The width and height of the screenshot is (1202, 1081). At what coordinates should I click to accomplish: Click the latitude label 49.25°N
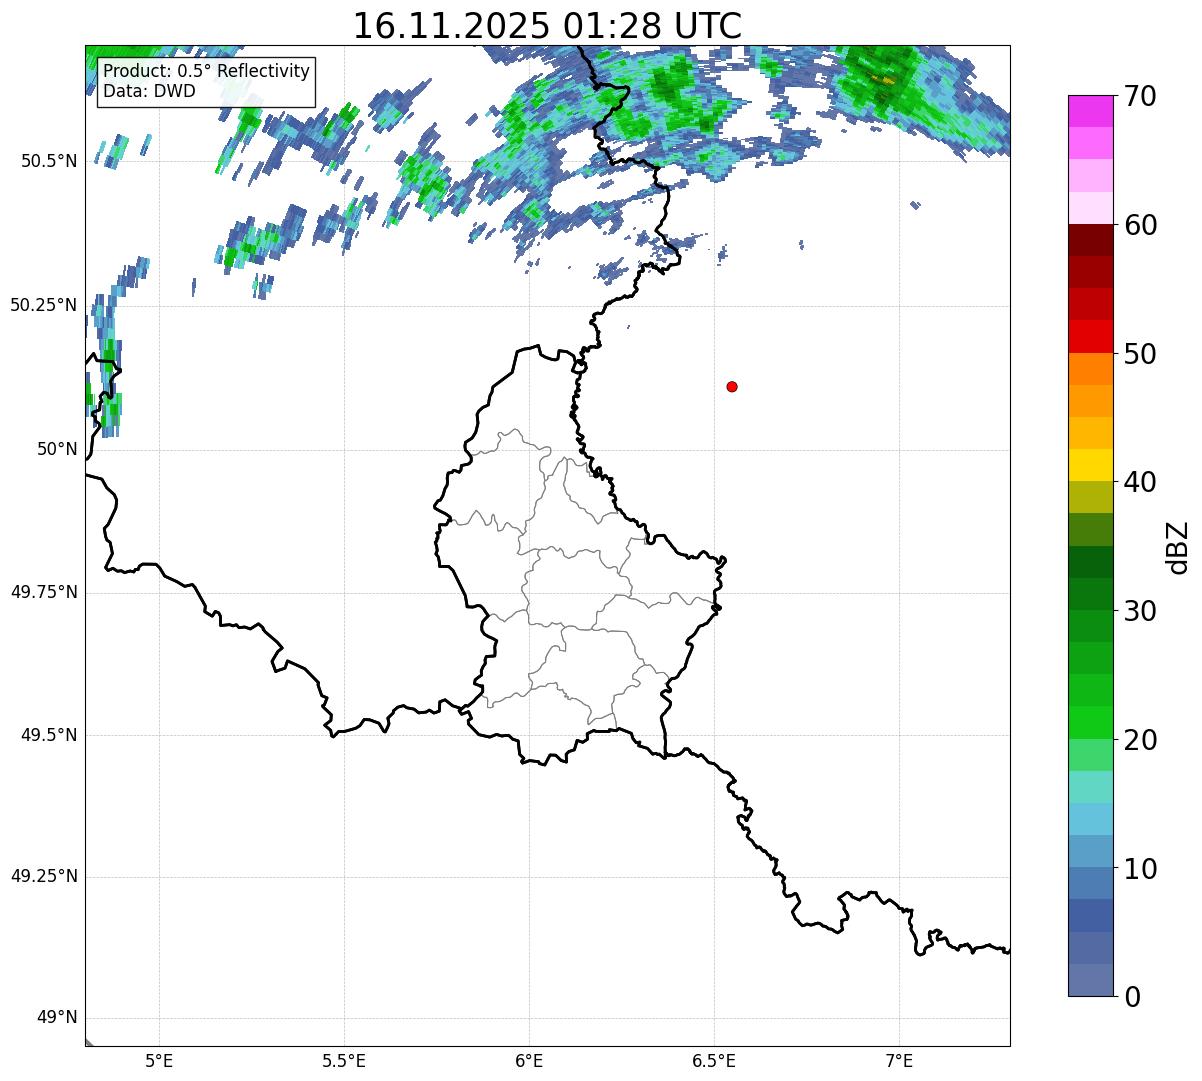(44, 877)
